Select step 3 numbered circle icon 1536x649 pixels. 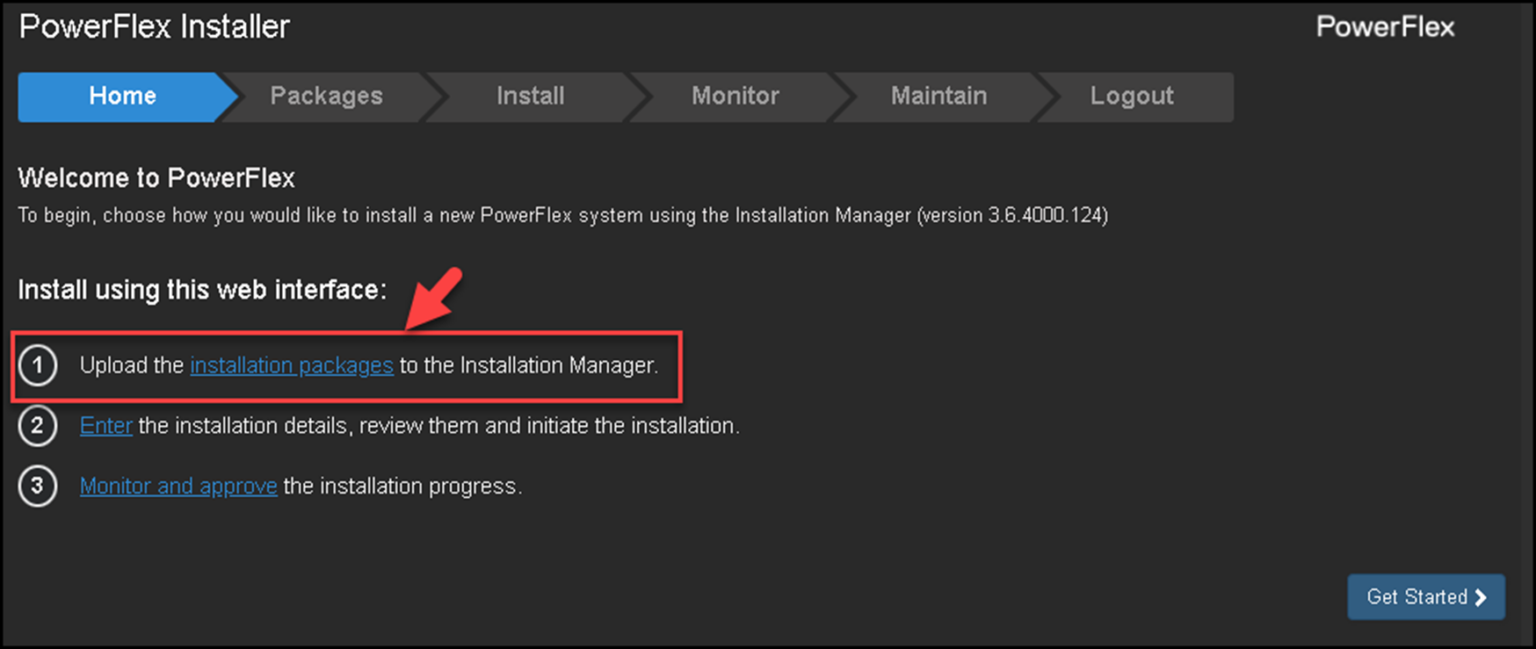tap(38, 486)
